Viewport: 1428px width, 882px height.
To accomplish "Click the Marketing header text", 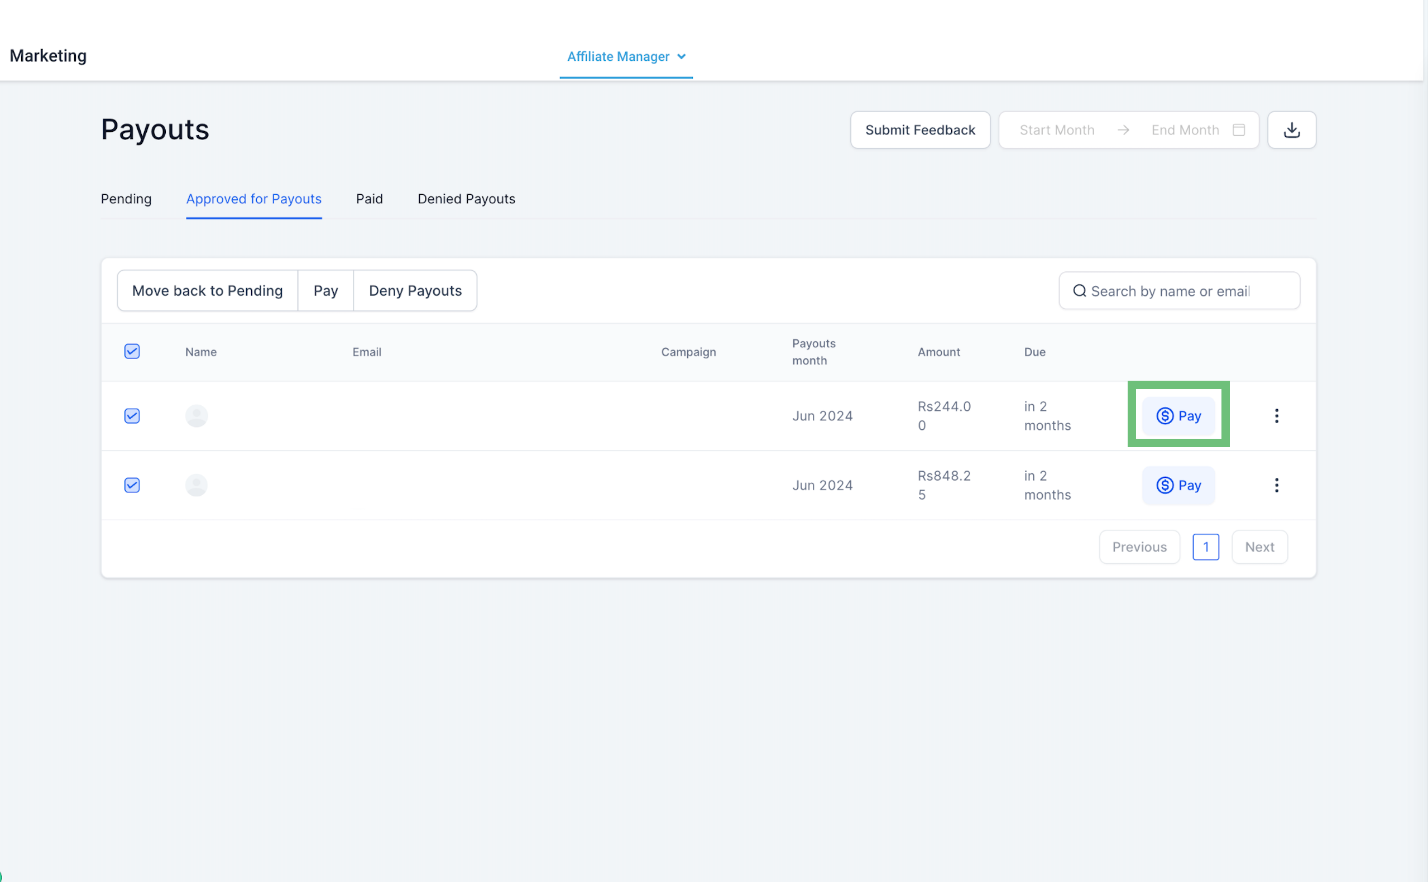I will click(x=48, y=56).
